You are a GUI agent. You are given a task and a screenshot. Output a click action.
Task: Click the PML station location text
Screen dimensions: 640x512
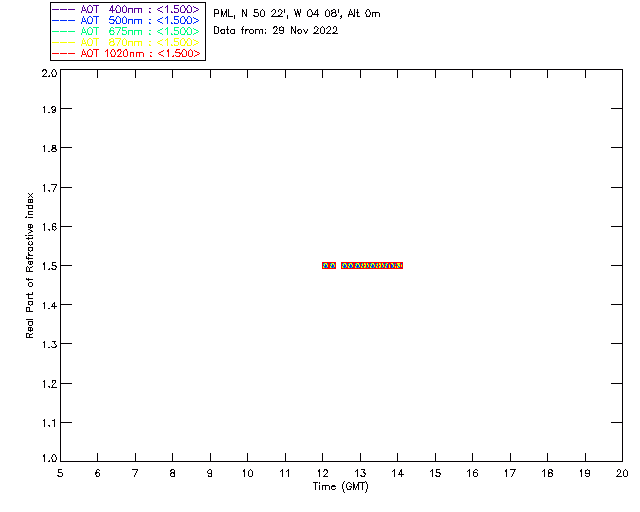[297, 14]
